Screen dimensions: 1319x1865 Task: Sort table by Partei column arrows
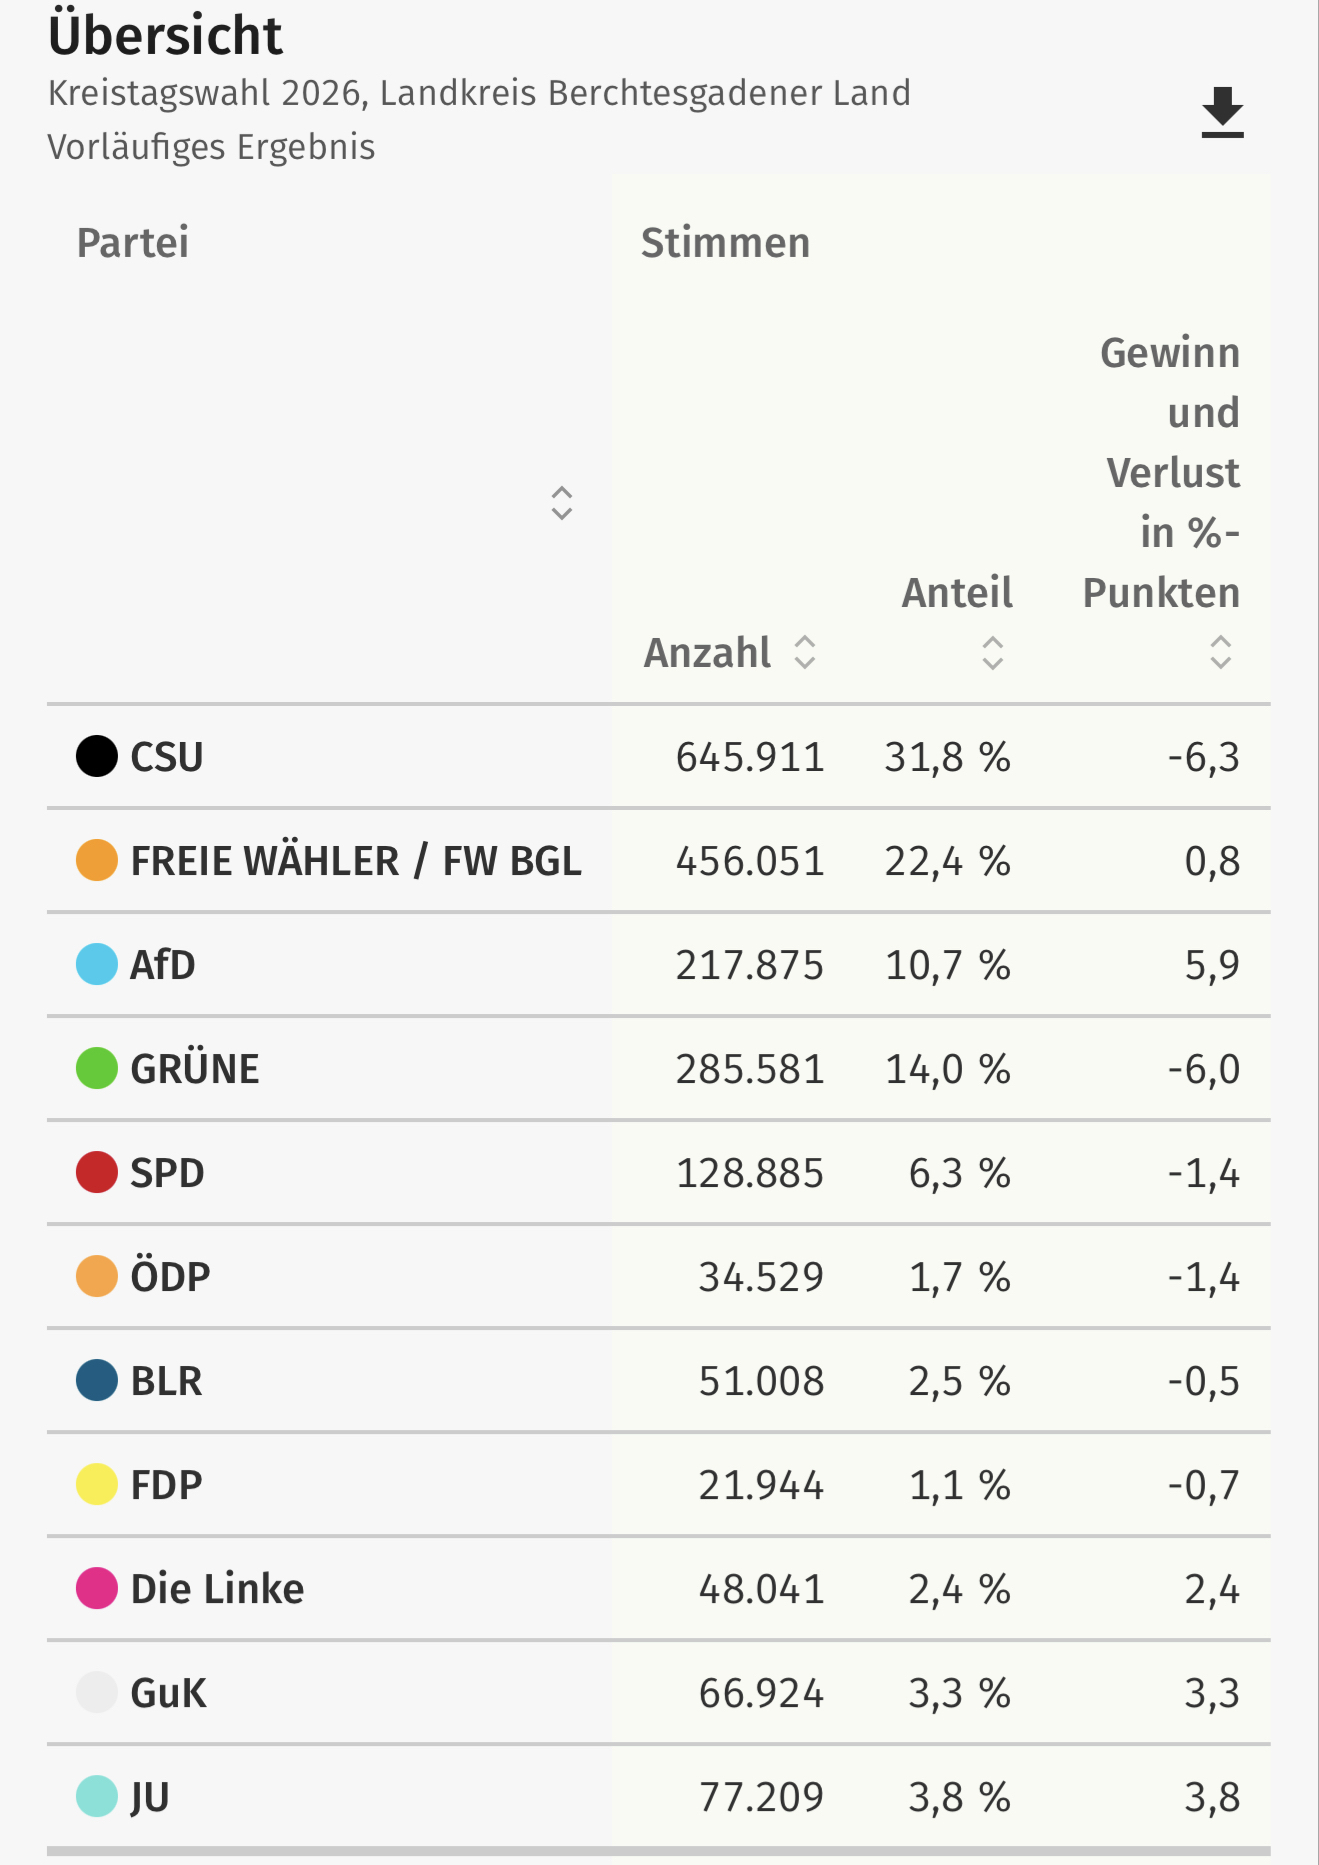pos(562,503)
